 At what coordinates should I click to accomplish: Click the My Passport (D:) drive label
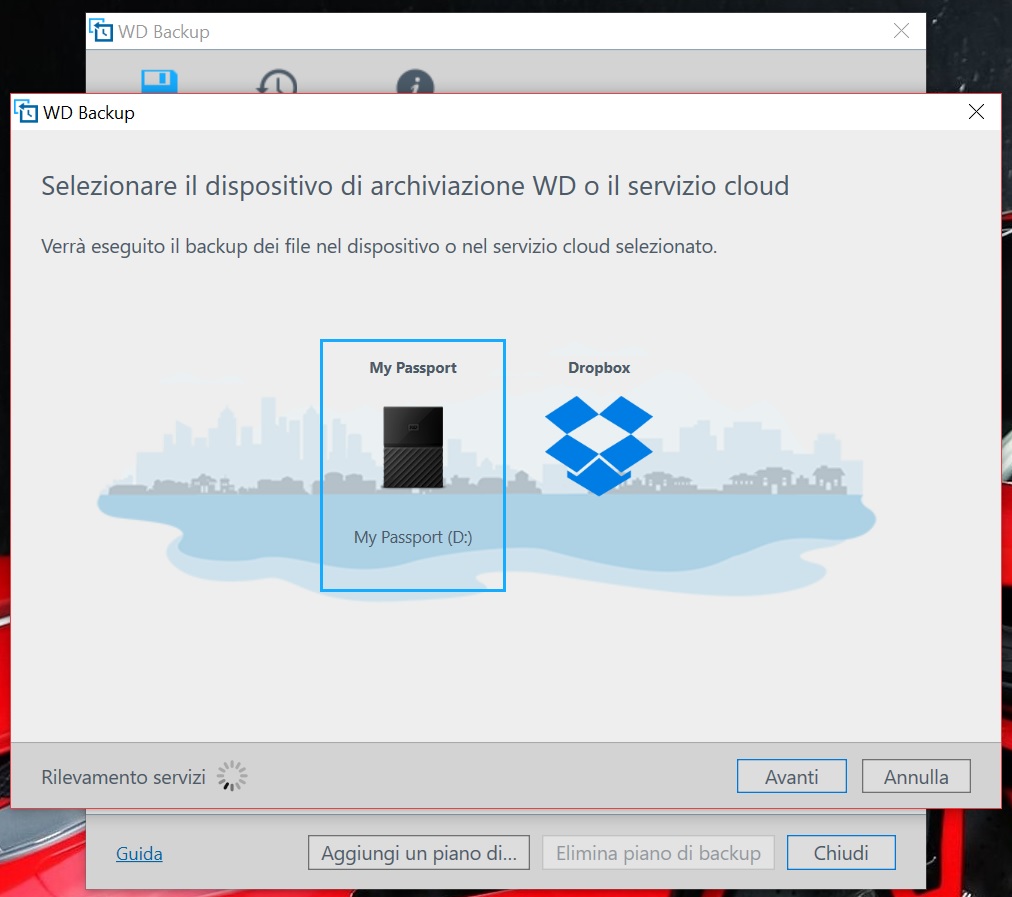(x=413, y=537)
